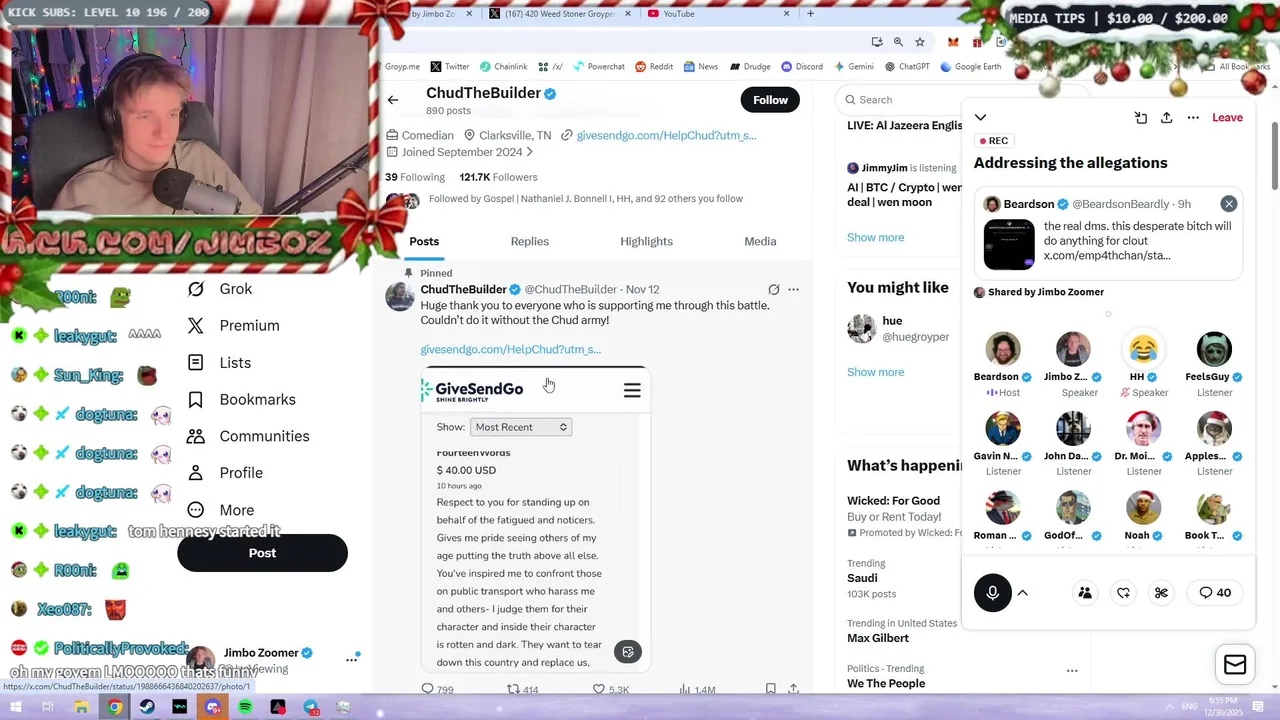Open Jimbo Zoomer account switcher dots
The width and height of the screenshot is (1280, 720).
click(x=352, y=659)
